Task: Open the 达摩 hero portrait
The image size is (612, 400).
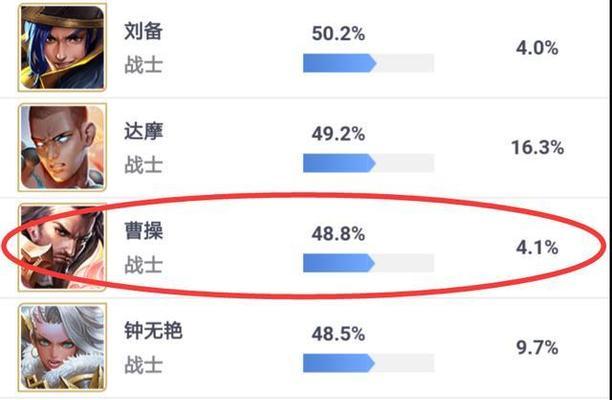Action: click(x=62, y=148)
